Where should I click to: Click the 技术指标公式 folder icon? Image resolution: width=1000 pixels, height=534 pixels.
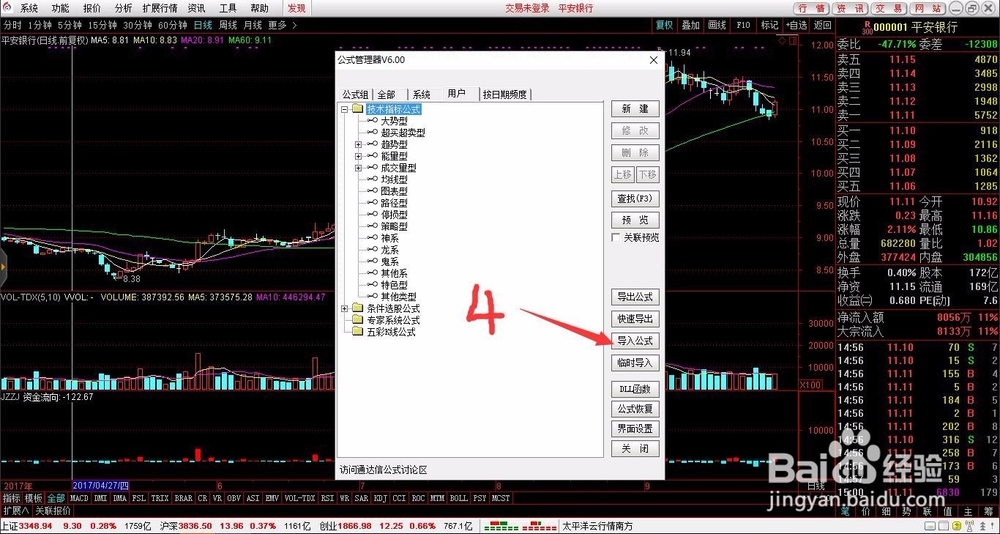pyautogui.click(x=357, y=110)
